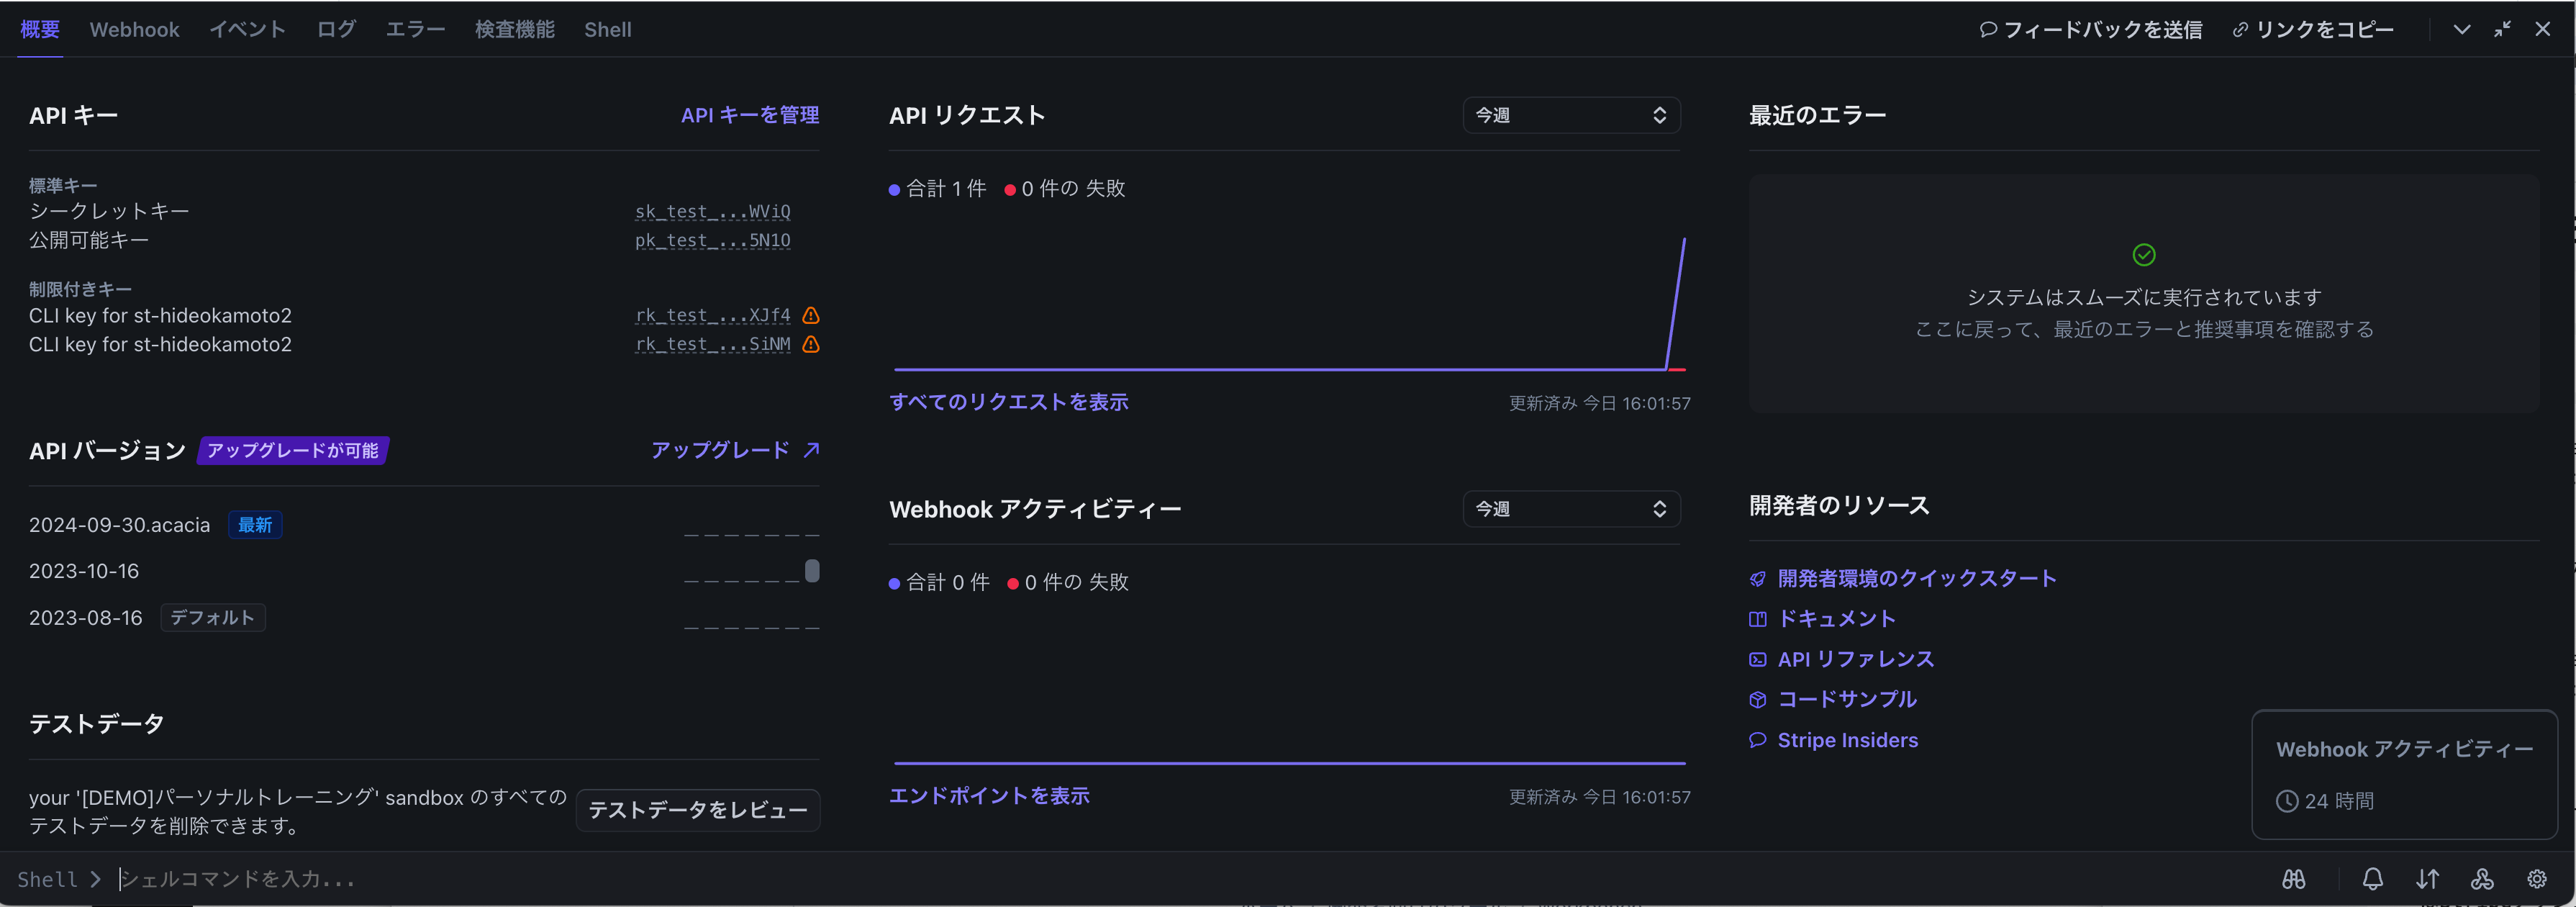Viewport: 2576px width, 907px height.
Task: Click the book icon next to ドキュメント
Action: pos(1757,618)
